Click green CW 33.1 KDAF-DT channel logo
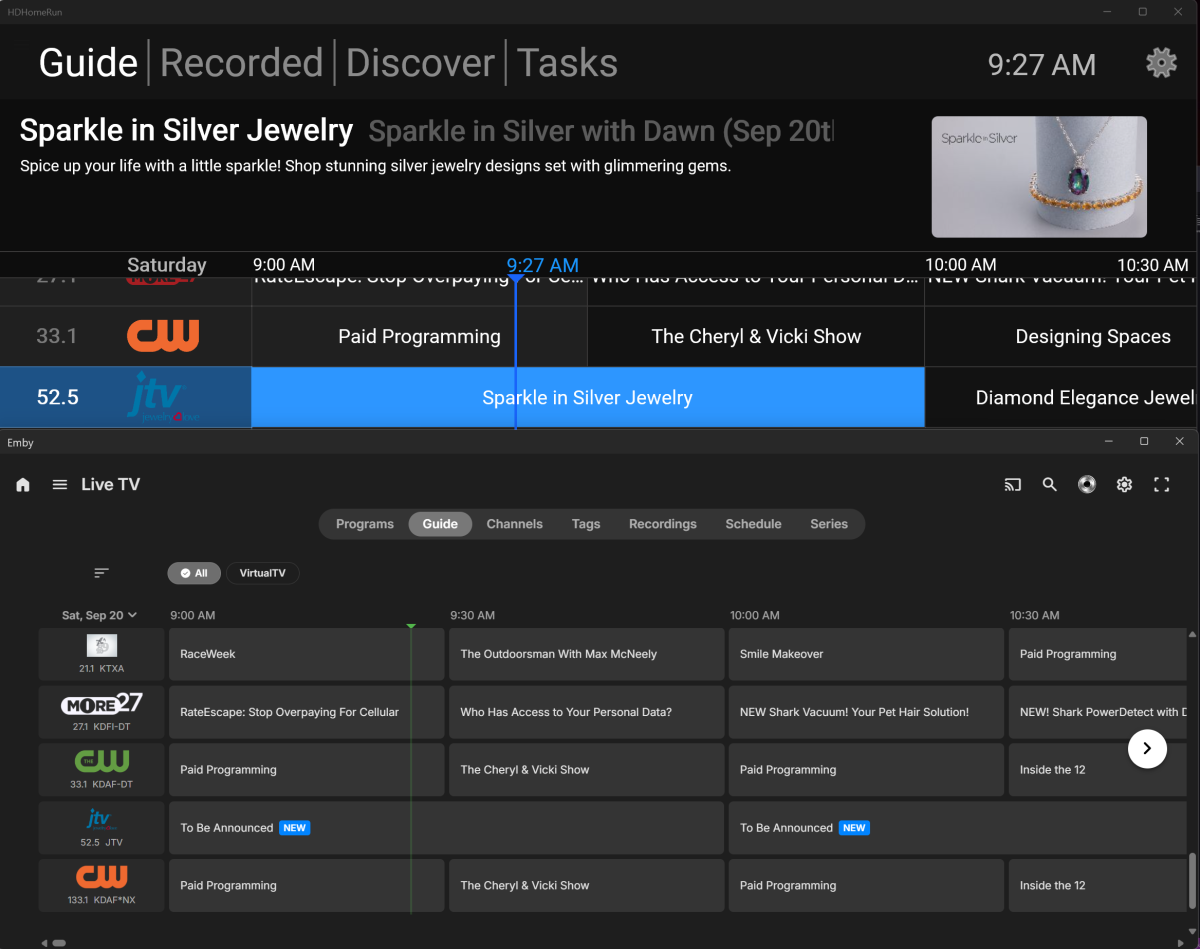 [x=101, y=761]
